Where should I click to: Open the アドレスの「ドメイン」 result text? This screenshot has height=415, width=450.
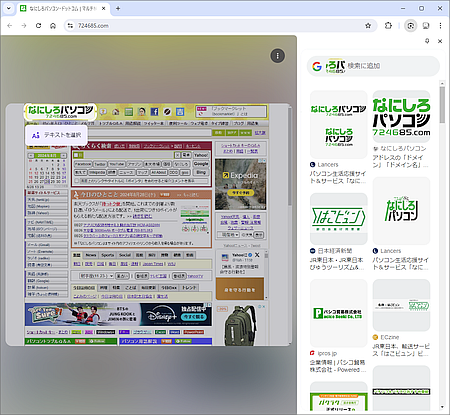400,161
